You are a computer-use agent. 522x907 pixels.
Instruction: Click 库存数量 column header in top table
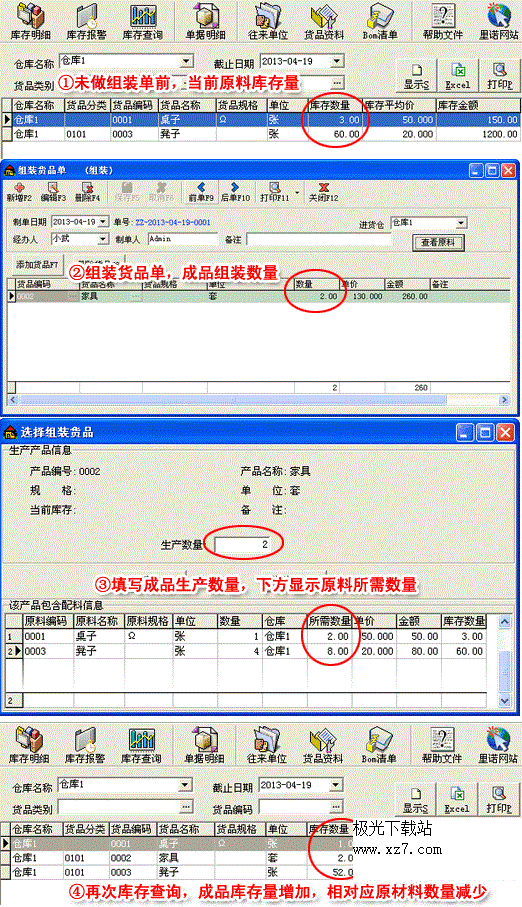[334, 106]
